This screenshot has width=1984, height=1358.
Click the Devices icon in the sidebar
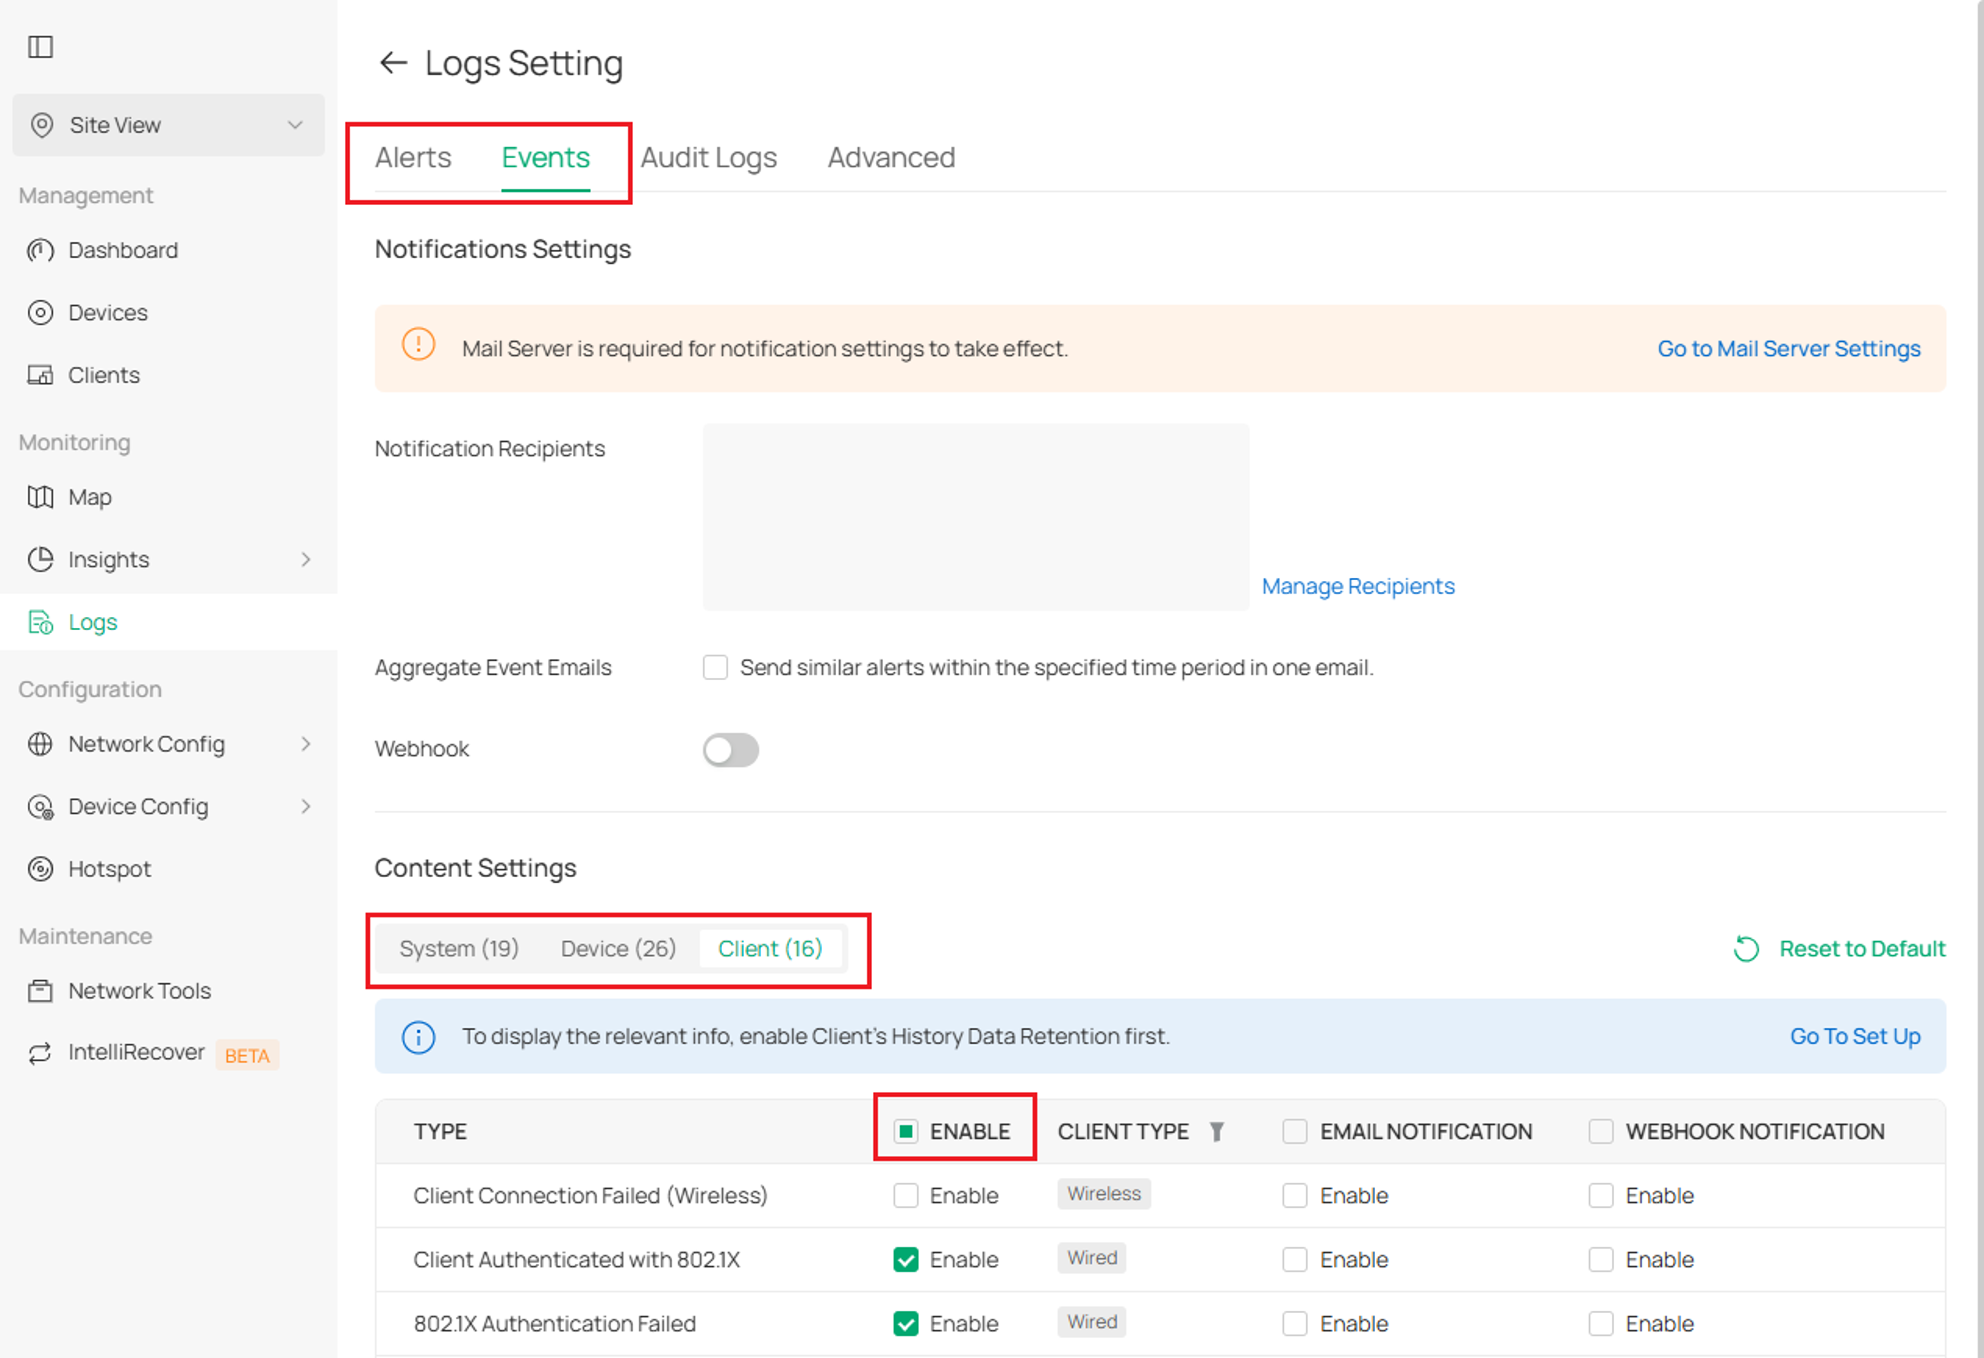point(40,313)
